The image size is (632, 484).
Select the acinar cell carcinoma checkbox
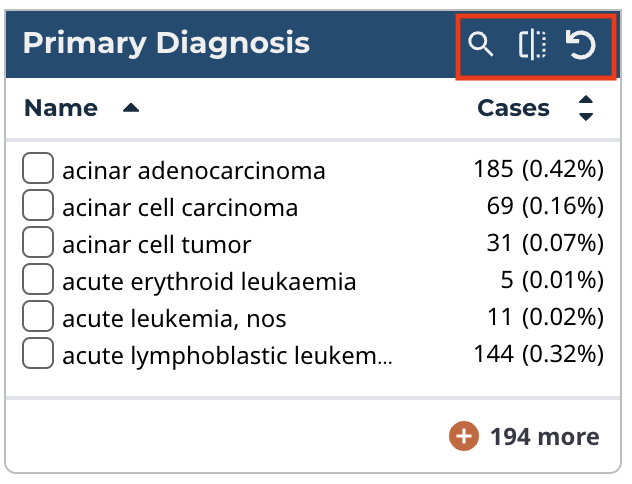(x=38, y=208)
